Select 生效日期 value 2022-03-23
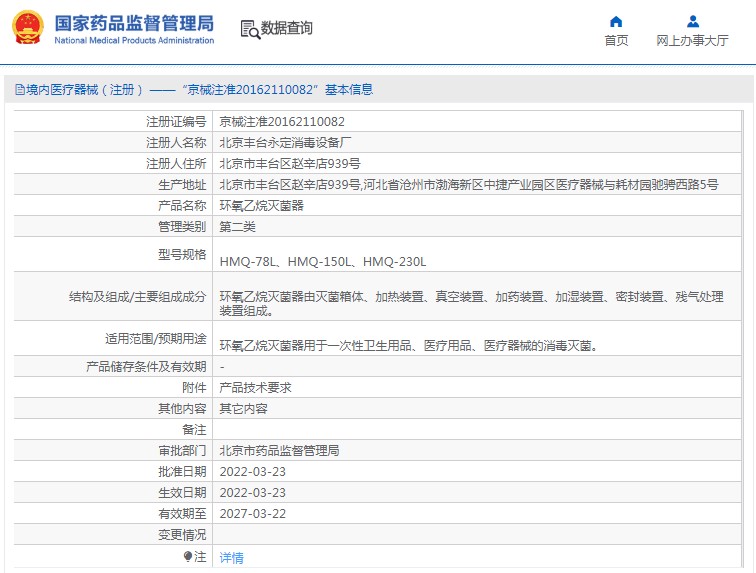Image resolution: width=756 pixels, height=573 pixels. pyautogui.click(x=253, y=492)
